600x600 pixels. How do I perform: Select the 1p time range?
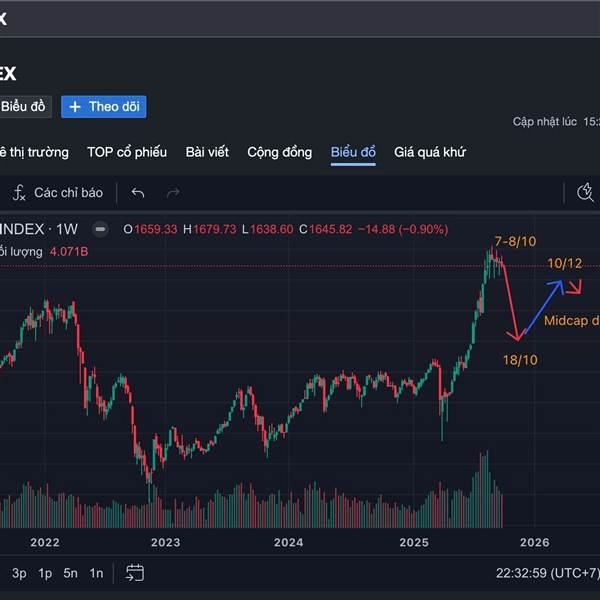45,573
